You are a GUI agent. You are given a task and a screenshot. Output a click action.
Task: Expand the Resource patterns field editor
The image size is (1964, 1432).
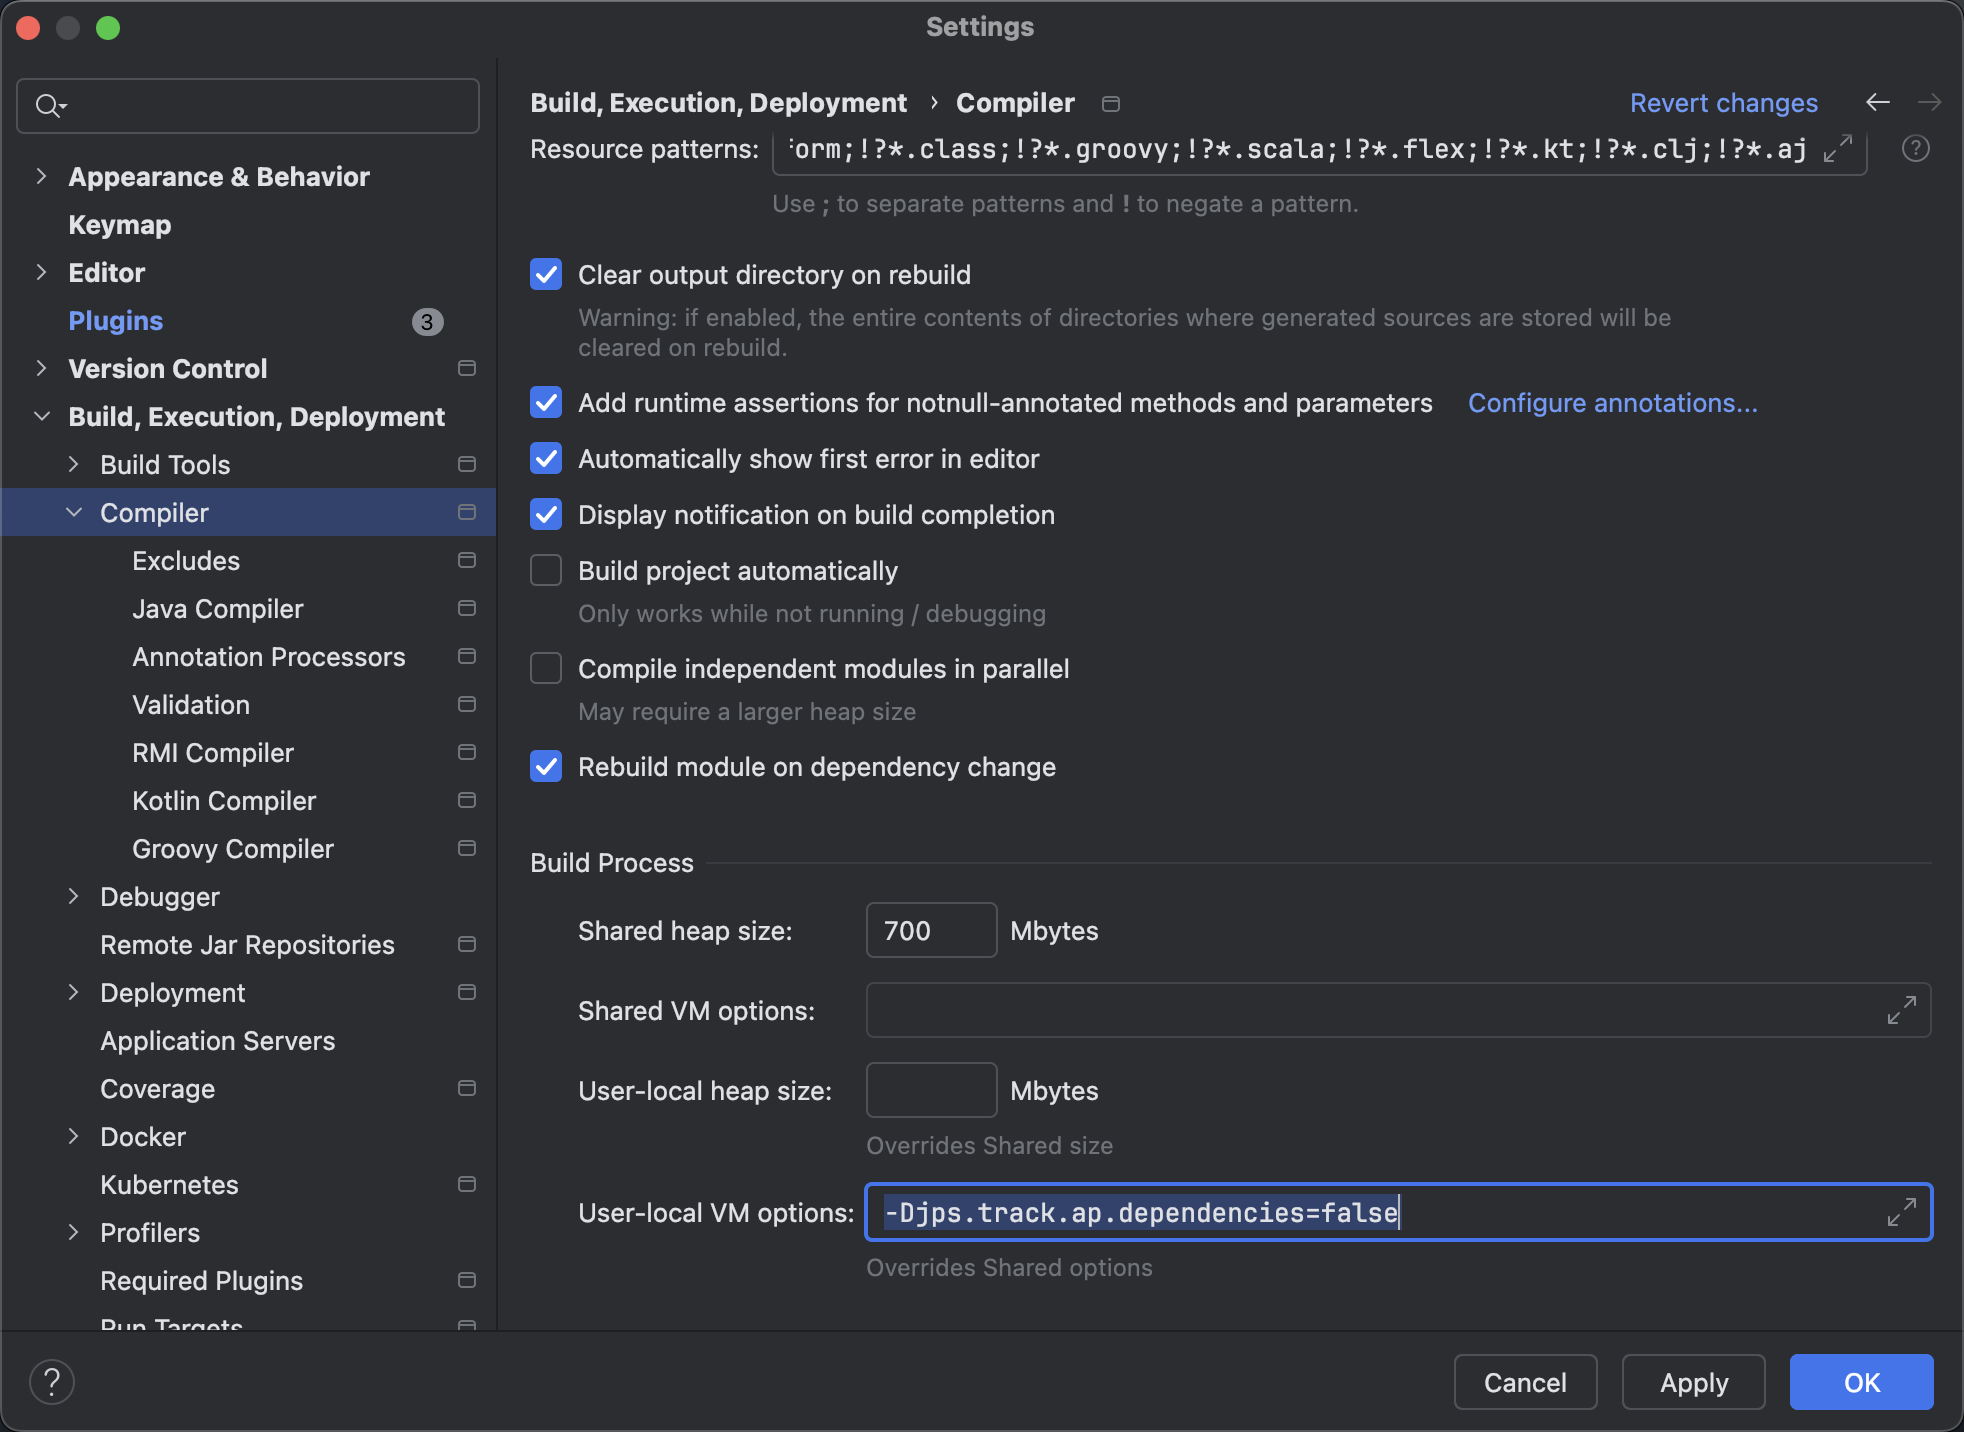[x=1838, y=149]
